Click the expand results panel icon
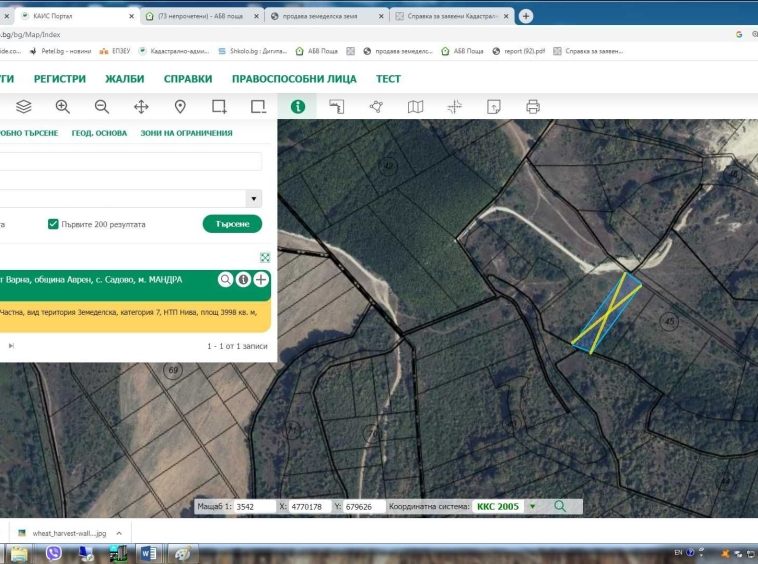 [265, 257]
